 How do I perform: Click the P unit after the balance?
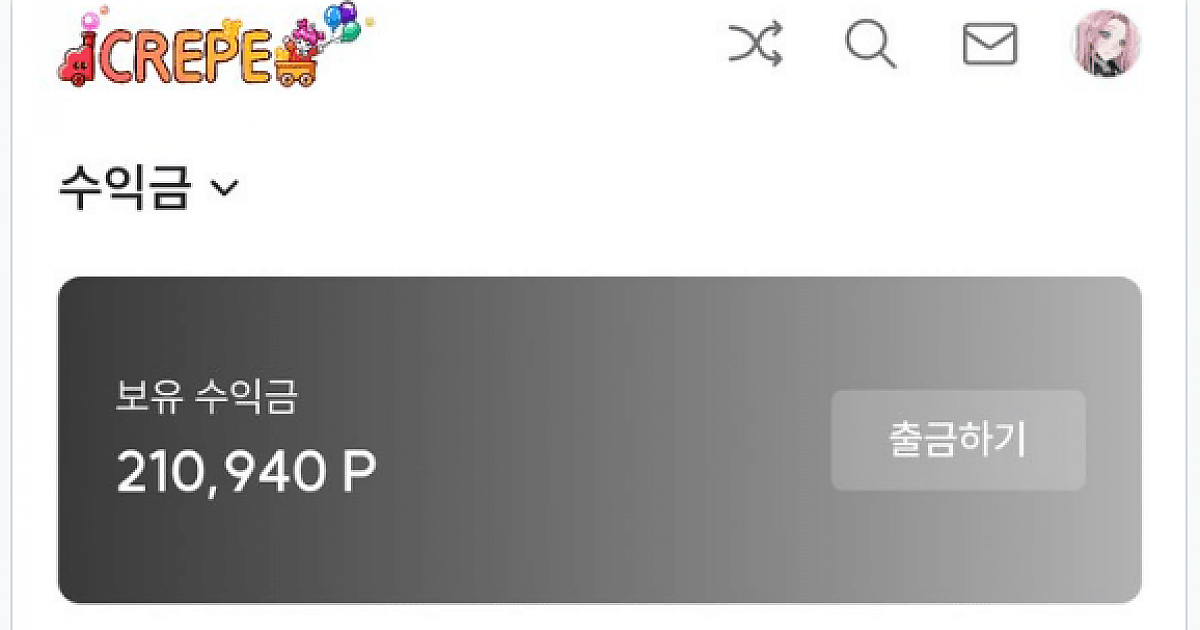point(359,472)
